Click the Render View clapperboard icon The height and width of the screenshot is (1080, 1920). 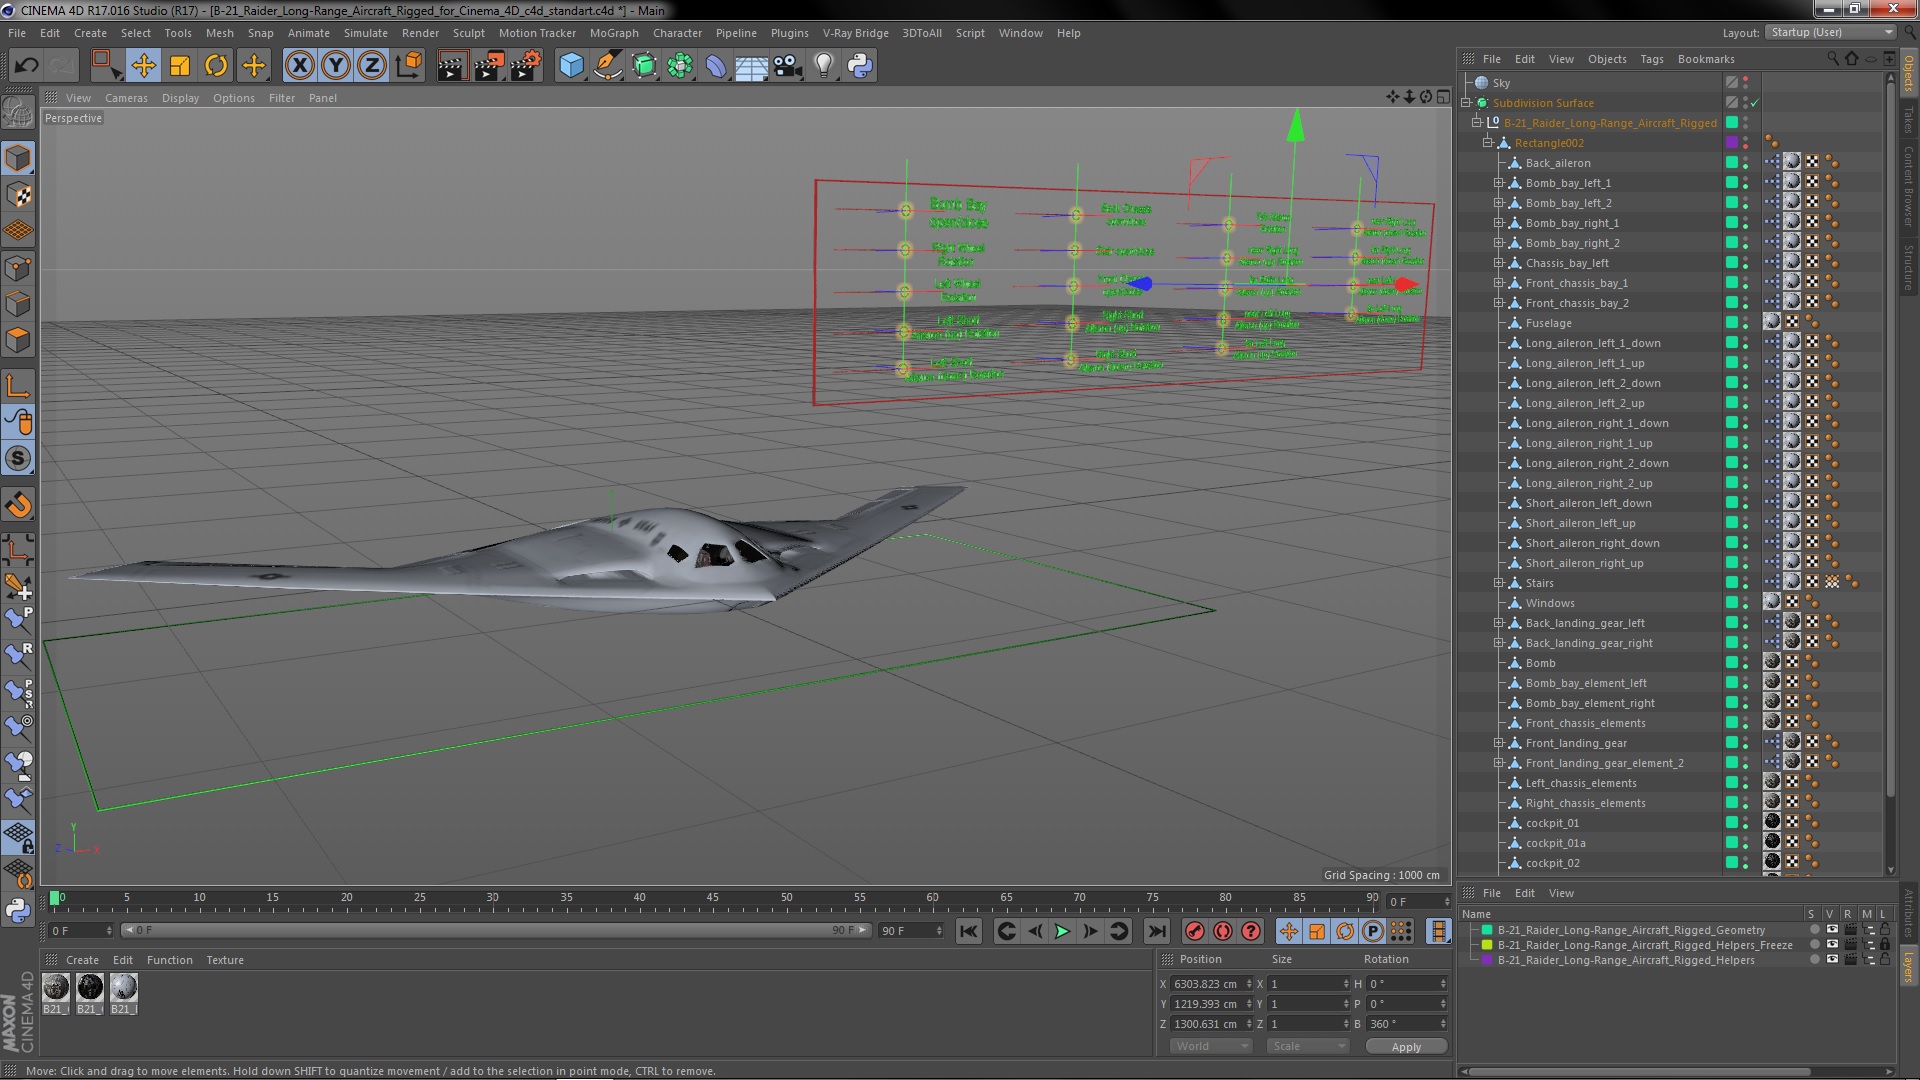452,66
